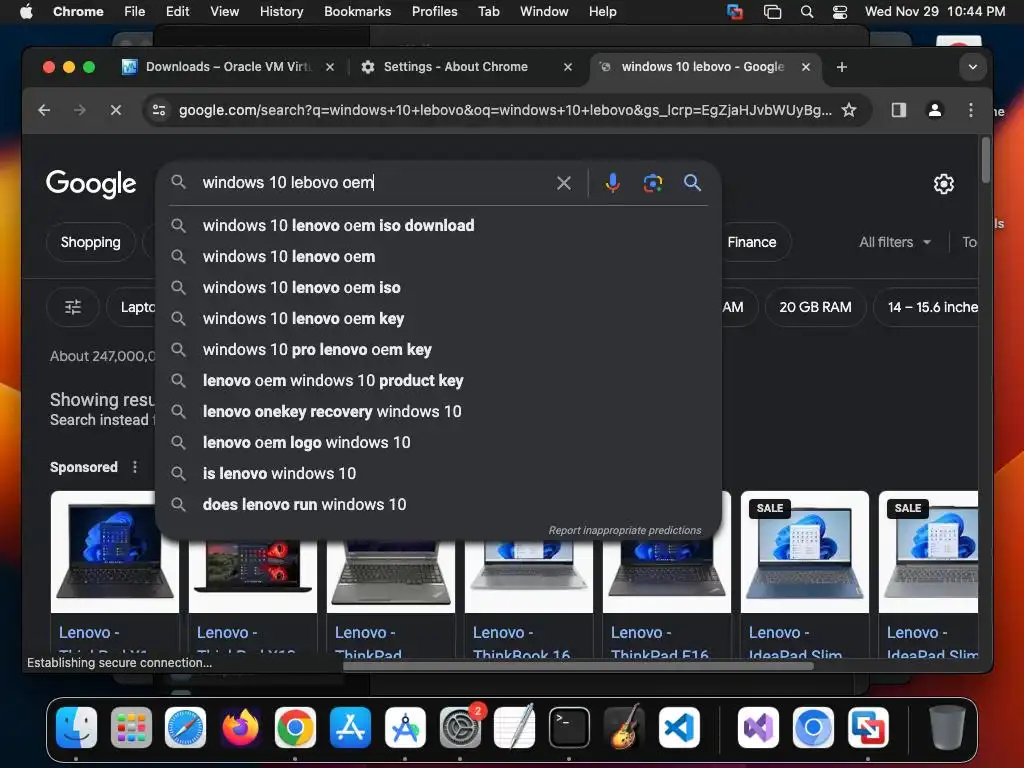Open sponsored ads options three-dot icon

pos(135,467)
